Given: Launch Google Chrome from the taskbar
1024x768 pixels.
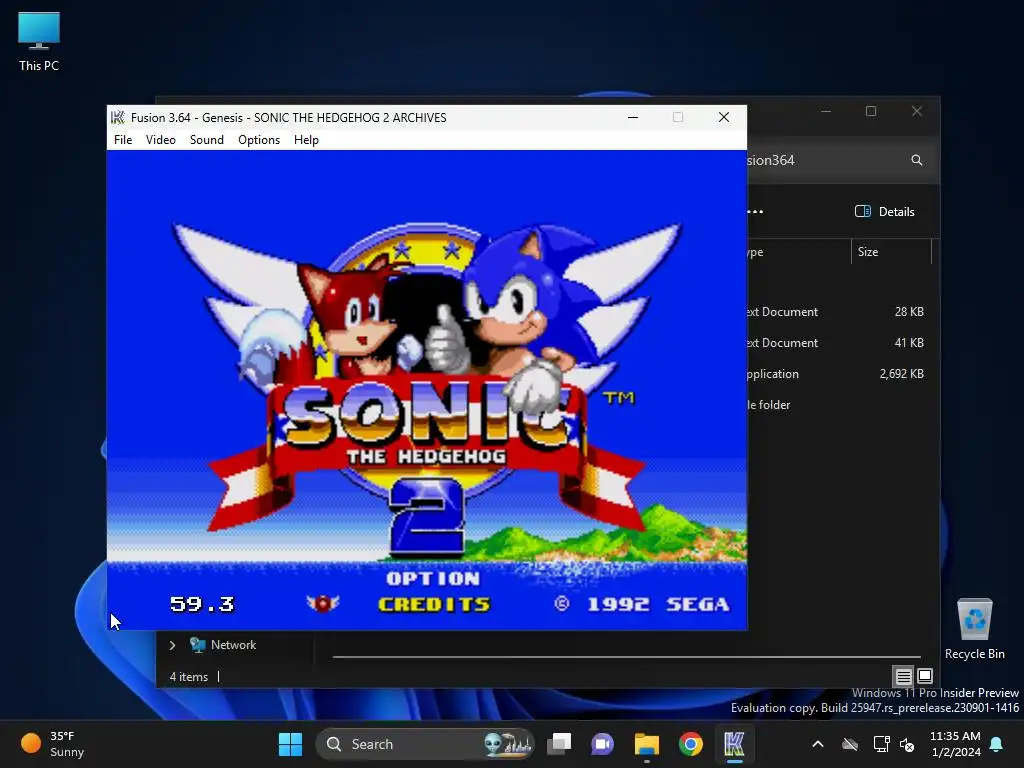Looking at the screenshot, I should click(690, 744).
